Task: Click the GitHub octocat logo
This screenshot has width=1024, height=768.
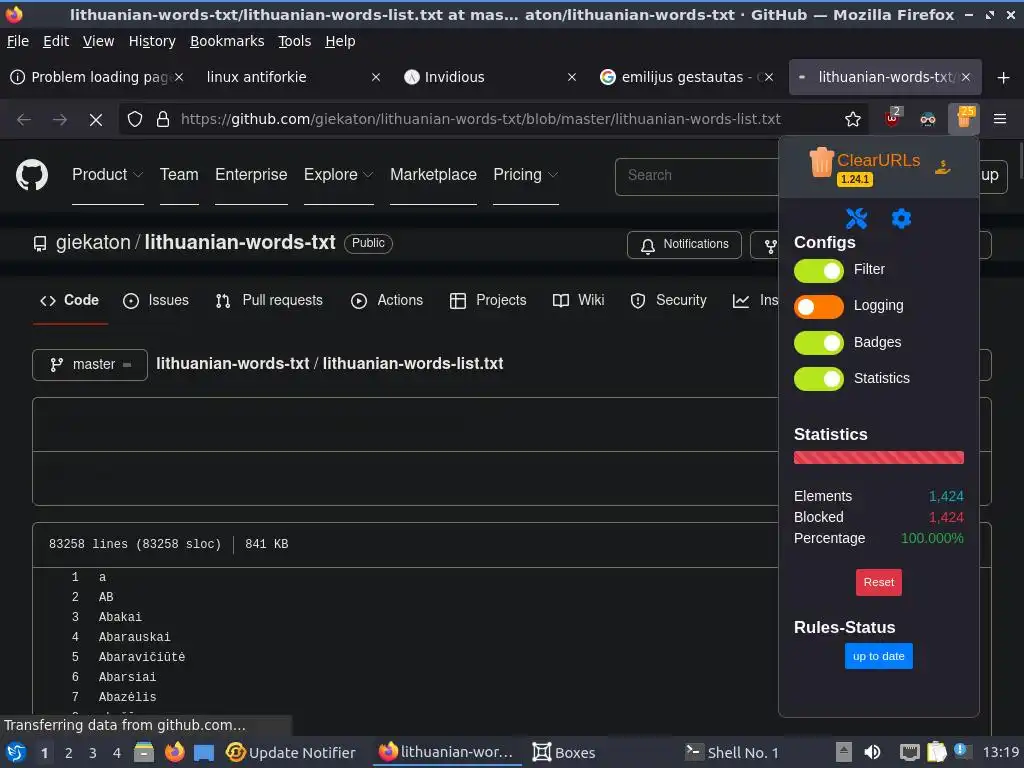Action: (32, 174)
